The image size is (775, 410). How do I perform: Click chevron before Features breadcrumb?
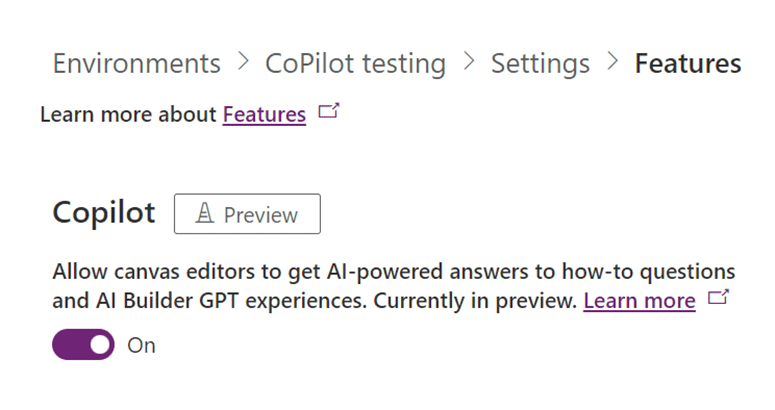(612, 64)
